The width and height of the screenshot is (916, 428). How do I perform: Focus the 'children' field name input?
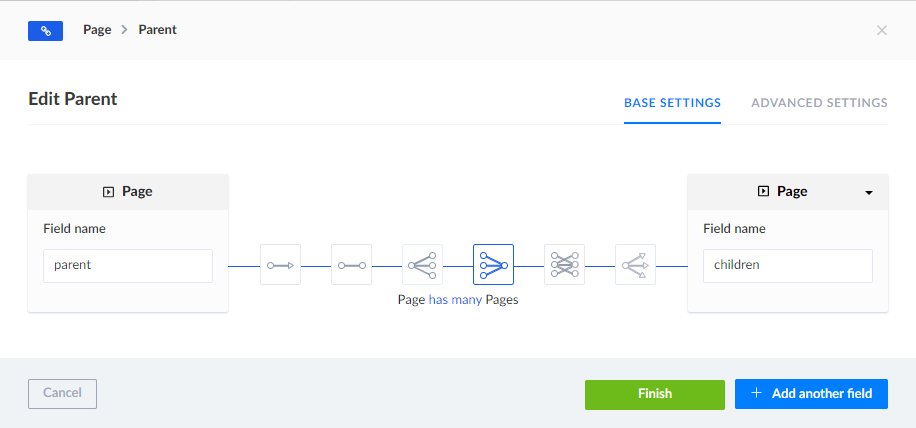[788, 266]
